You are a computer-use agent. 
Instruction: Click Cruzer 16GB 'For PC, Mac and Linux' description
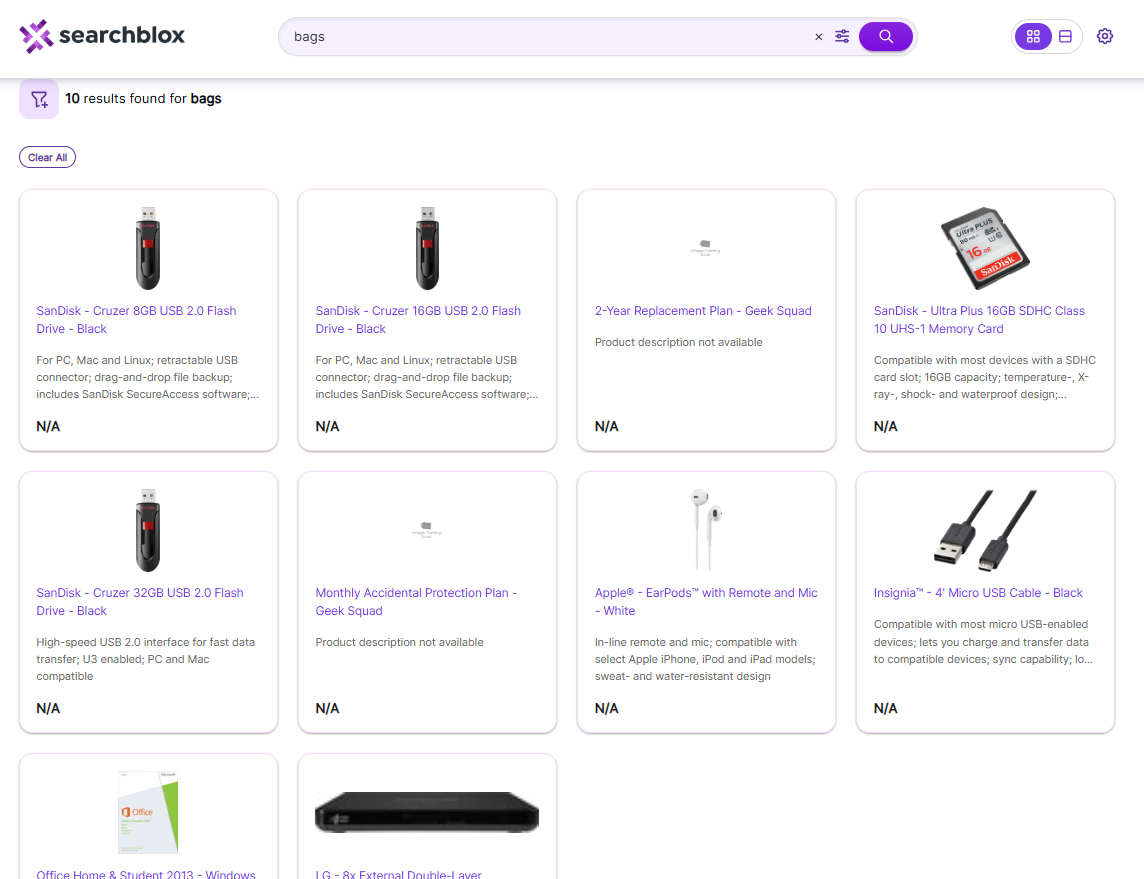(427, 377)
